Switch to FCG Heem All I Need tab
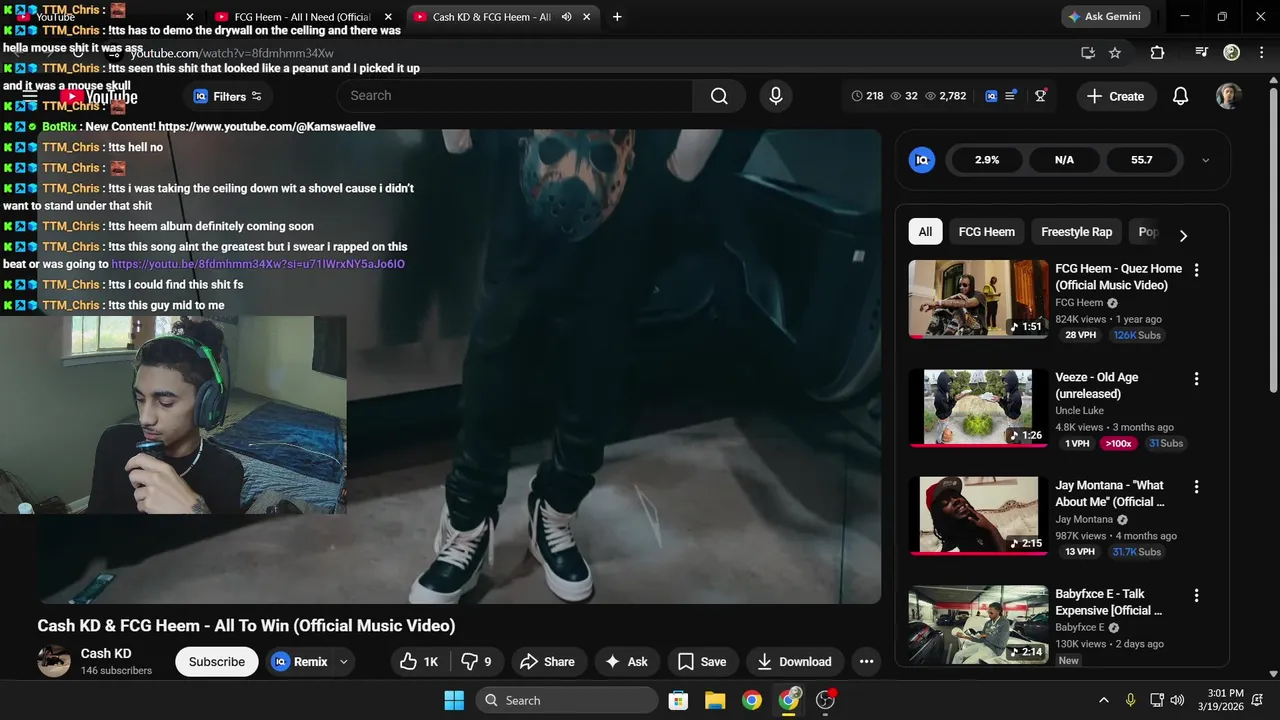The image size is (1280, 720). 302,17
